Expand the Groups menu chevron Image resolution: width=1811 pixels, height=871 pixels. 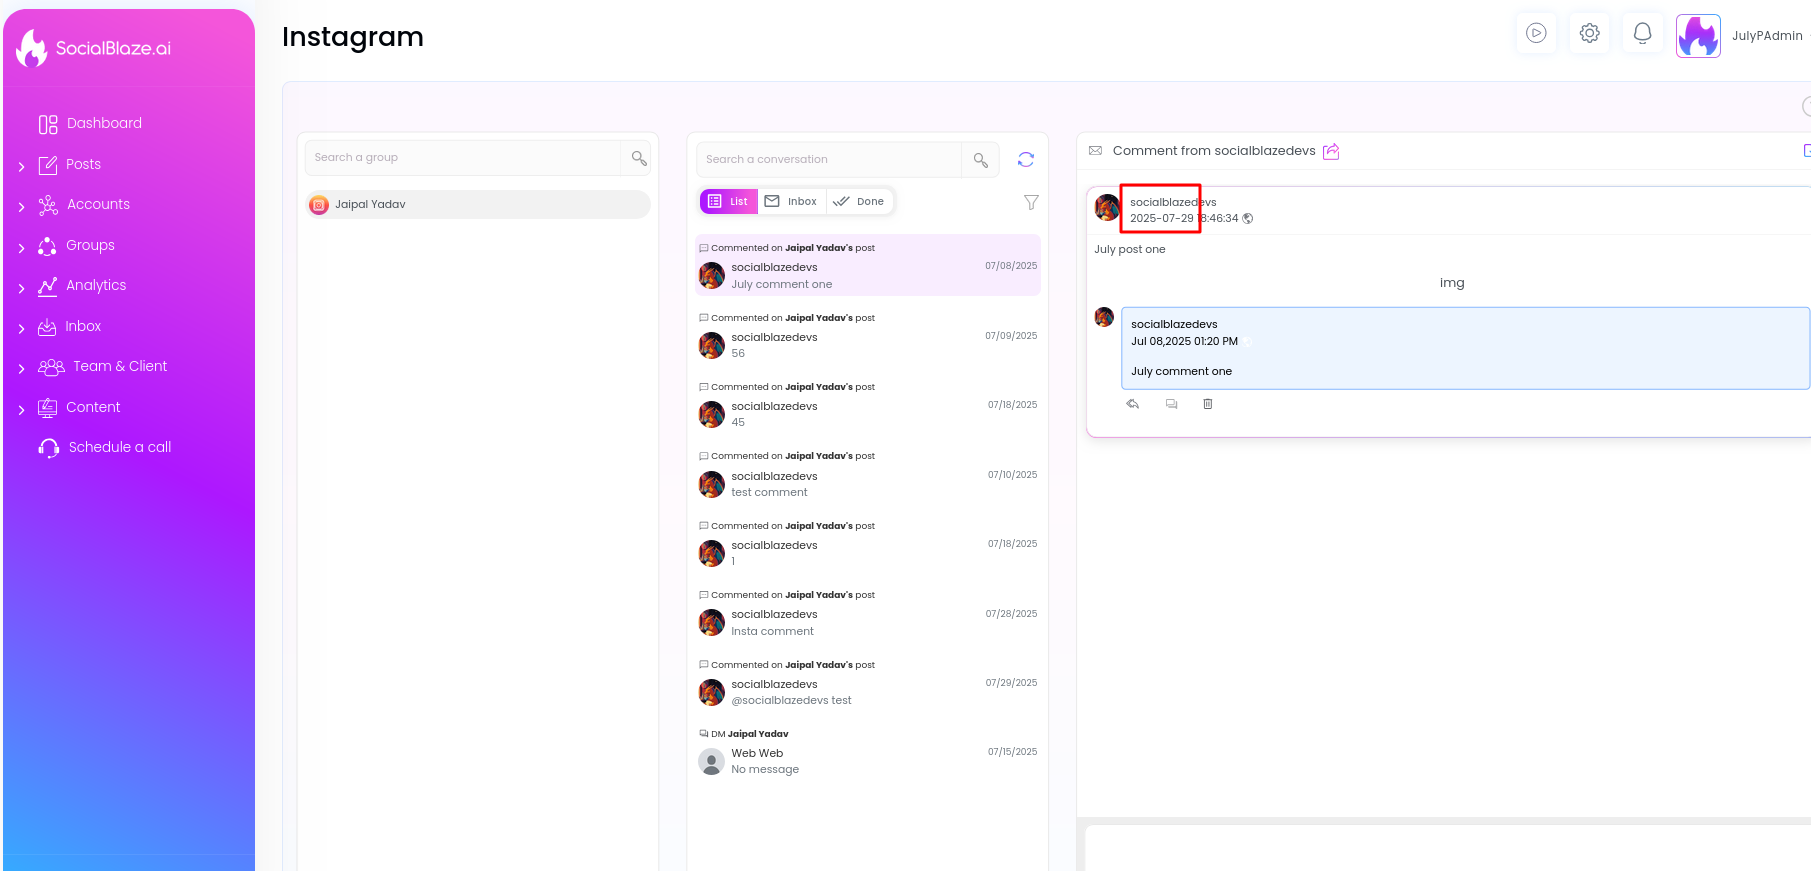[21, 247]
